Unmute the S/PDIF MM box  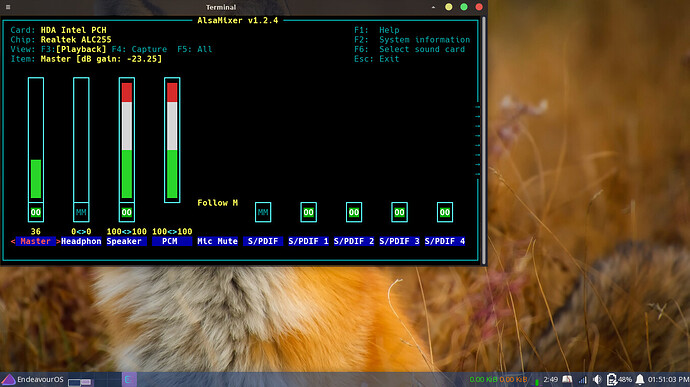[x=263, y=212]
